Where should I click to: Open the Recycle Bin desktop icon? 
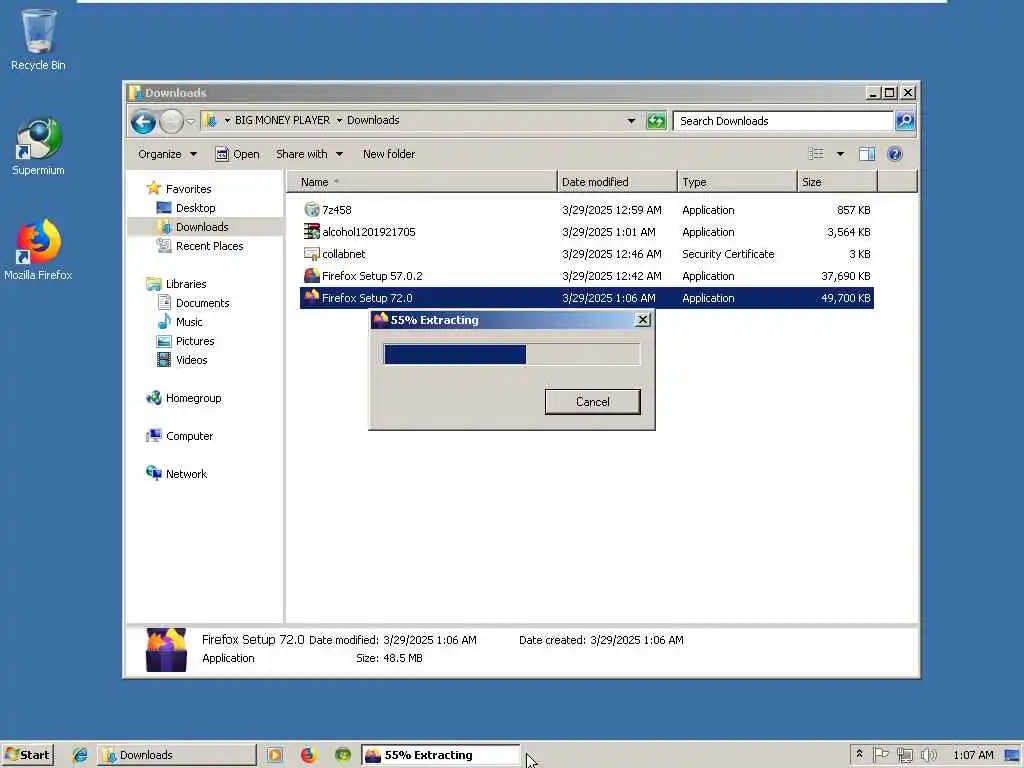coord(38,38)
